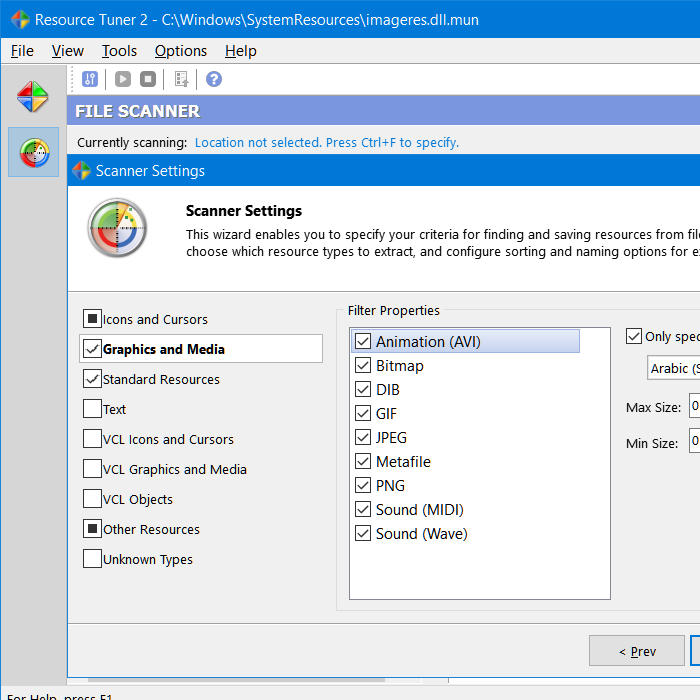Uncheck Graphics and Media category
This screenshot has height=700, width=700.
point(92,349)
